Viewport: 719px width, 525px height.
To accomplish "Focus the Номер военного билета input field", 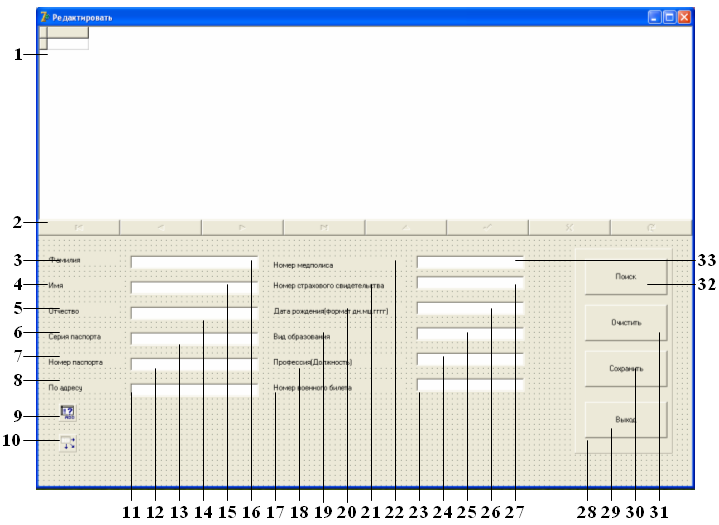I will pos(470,385).
